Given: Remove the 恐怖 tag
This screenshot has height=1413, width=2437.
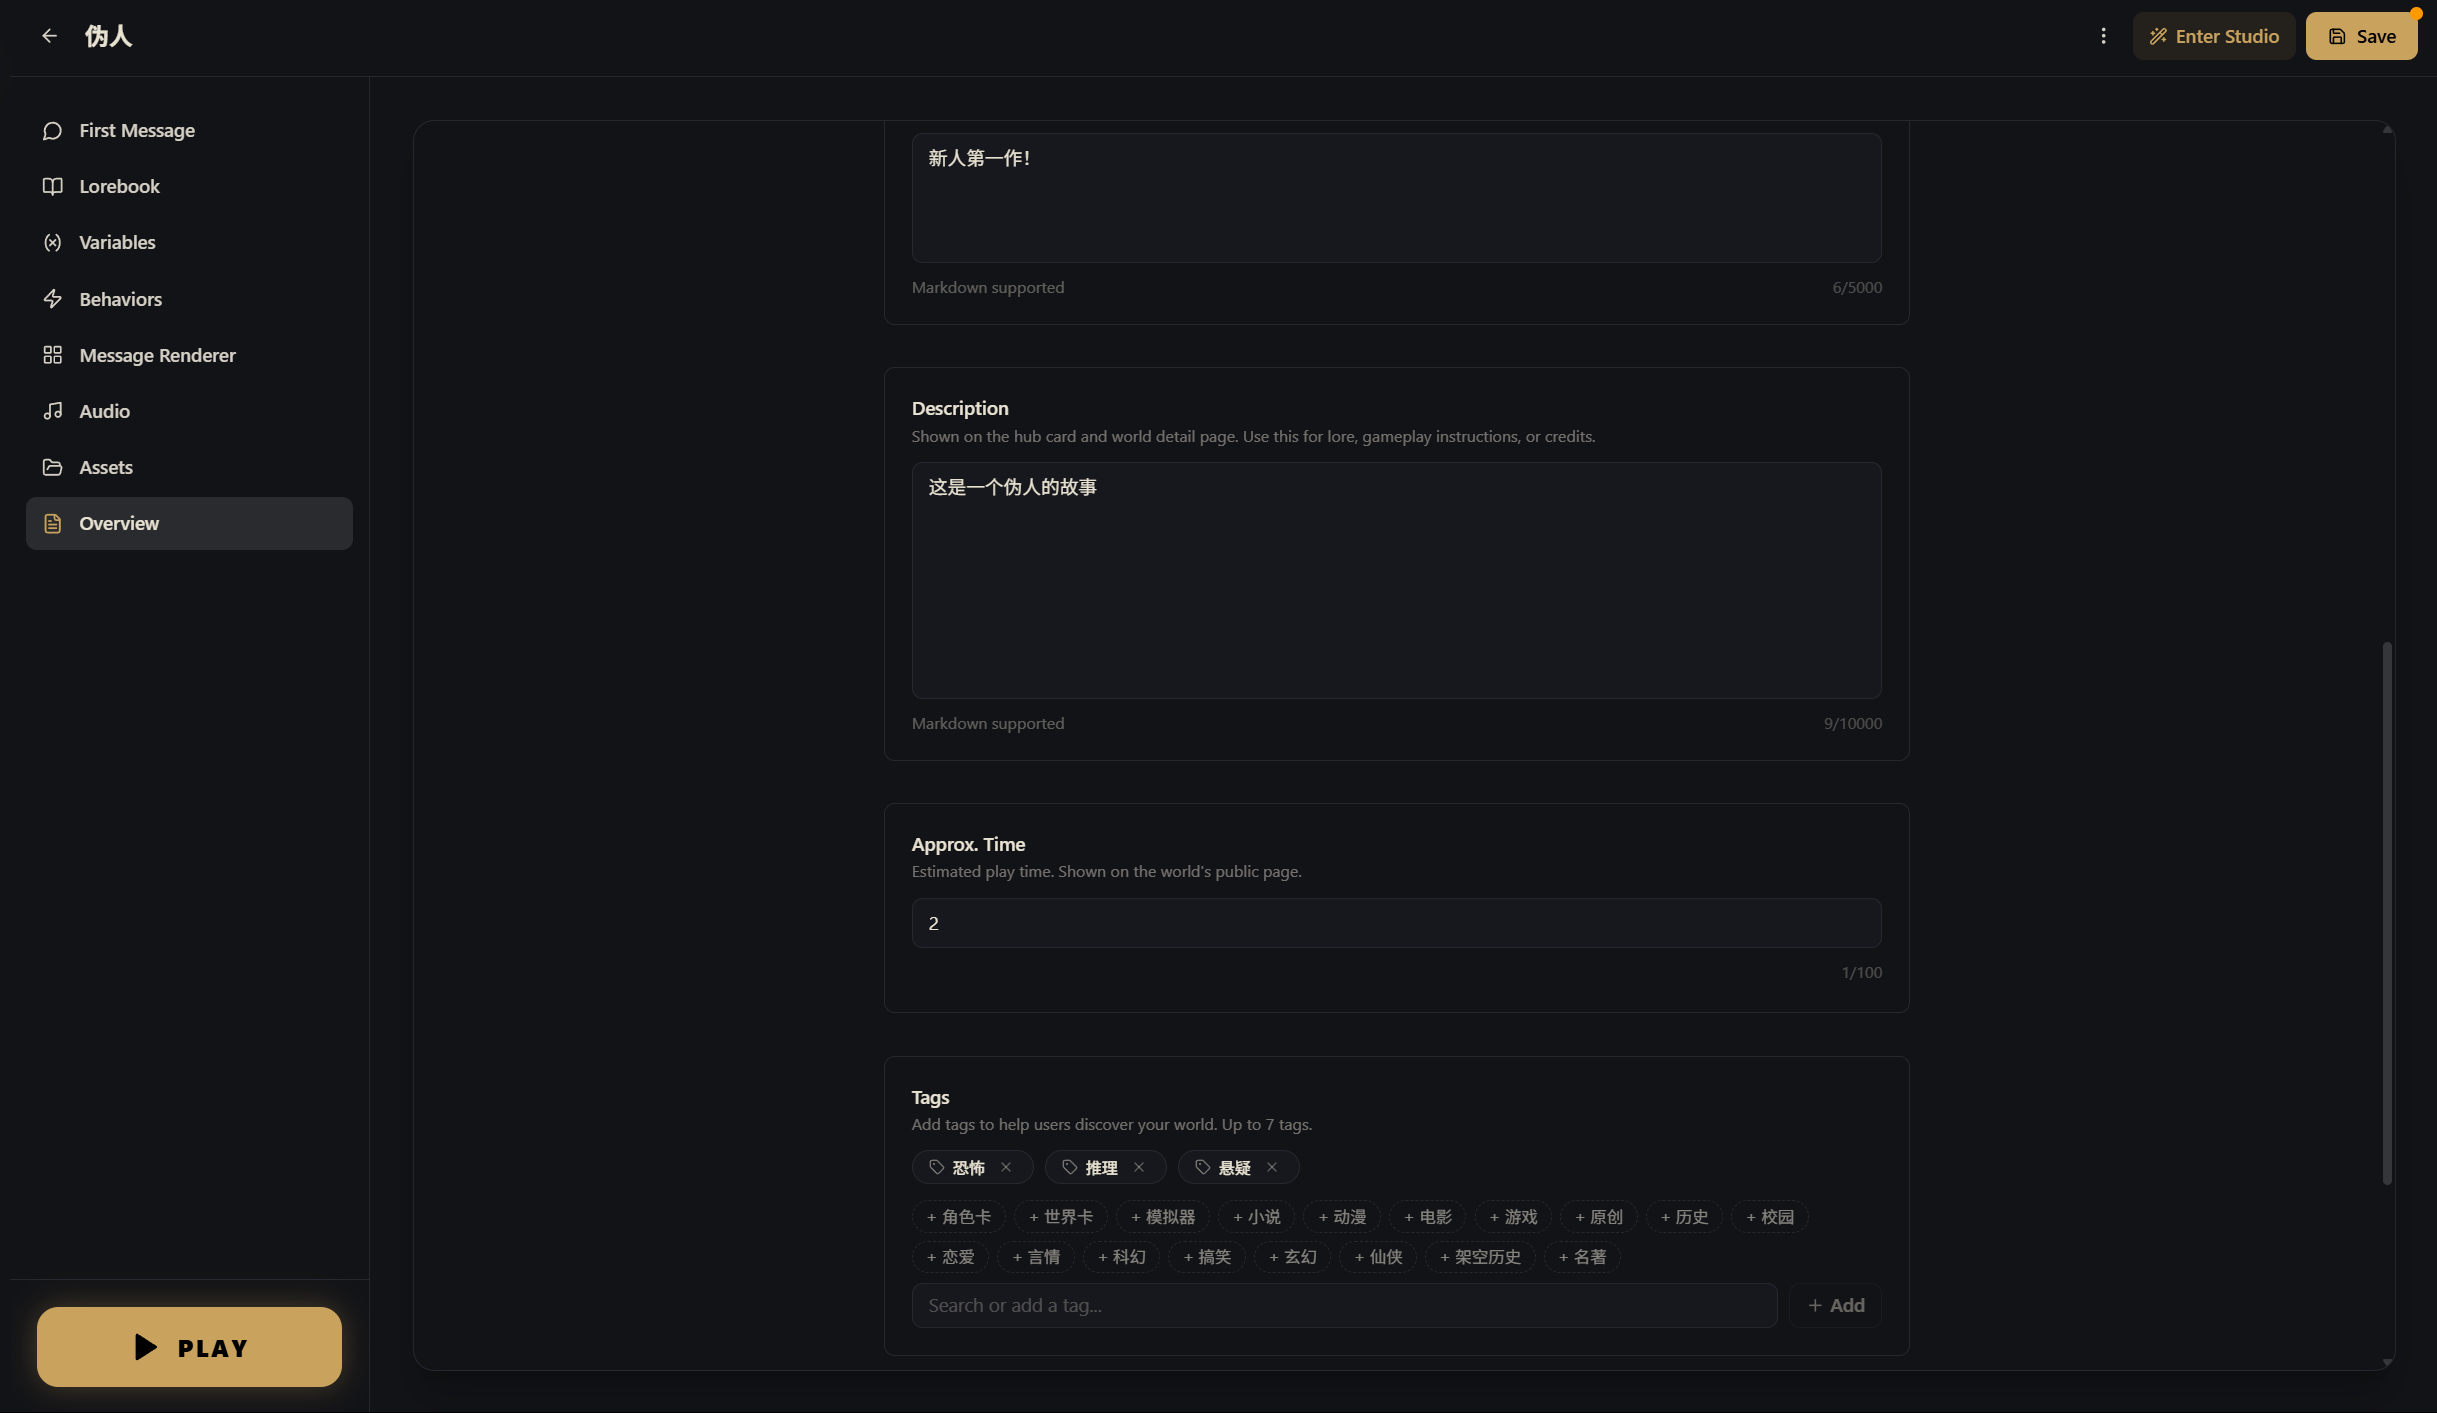Looking at the screenshot, I should [1006, 1167].
